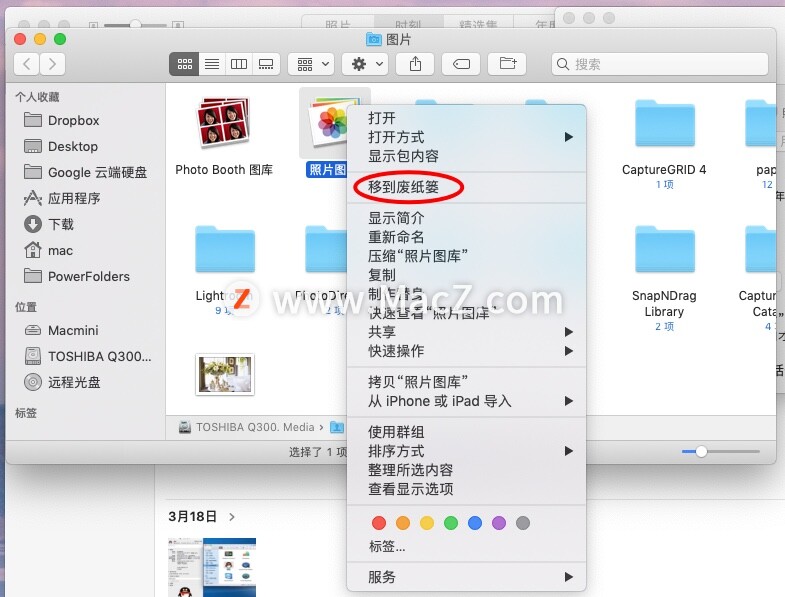Select the 照片图库 library icon
This screenshot has width=785, height=597.
(329, 124)
